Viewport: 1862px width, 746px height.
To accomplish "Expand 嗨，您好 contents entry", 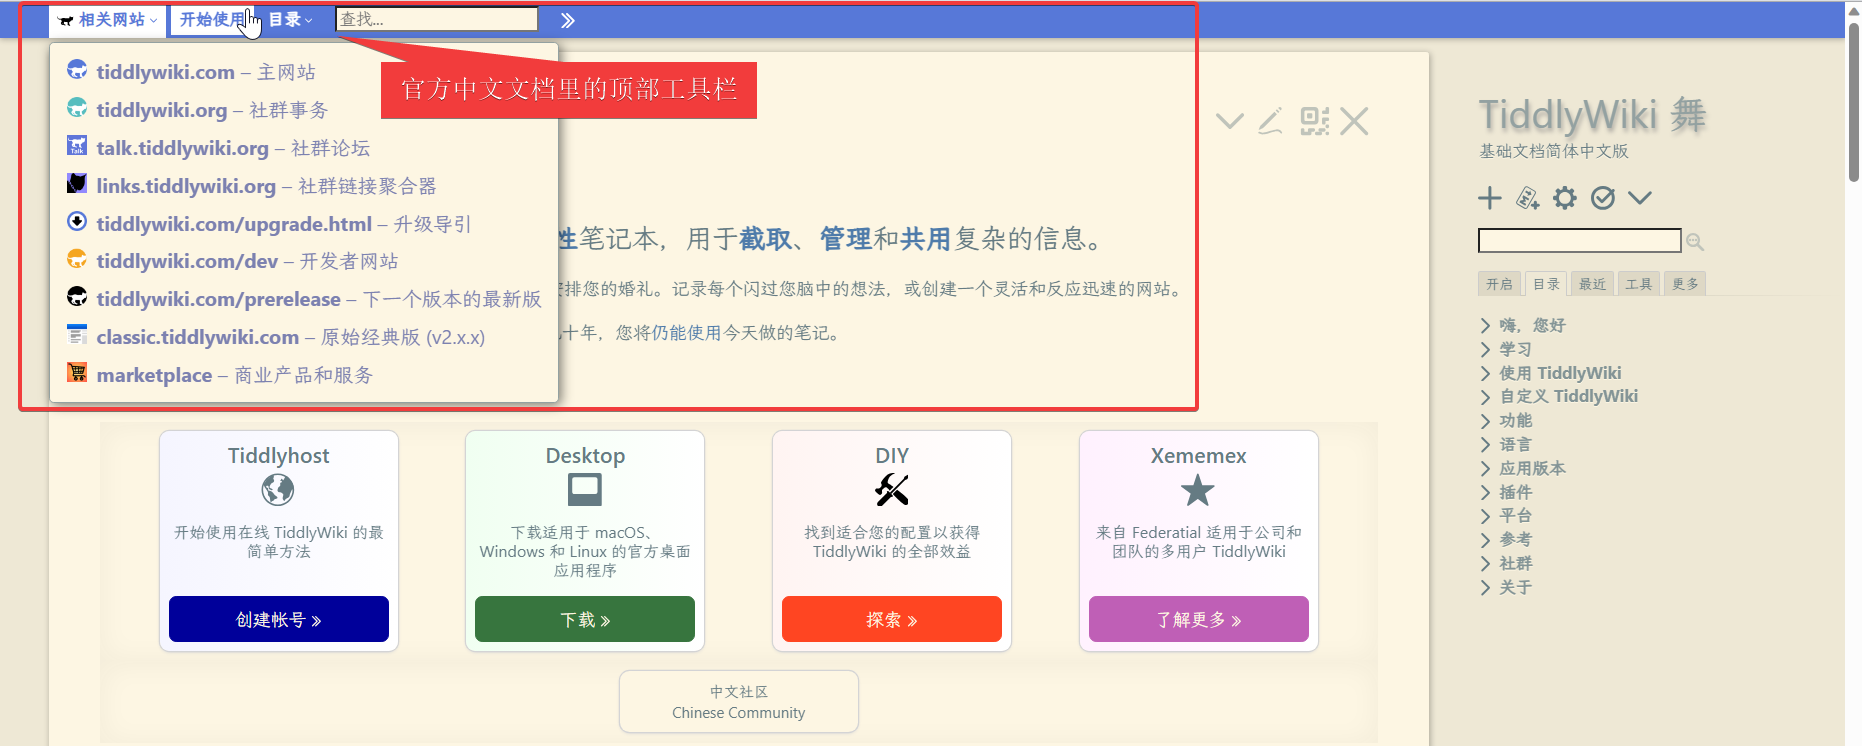I will (1486, 325).
